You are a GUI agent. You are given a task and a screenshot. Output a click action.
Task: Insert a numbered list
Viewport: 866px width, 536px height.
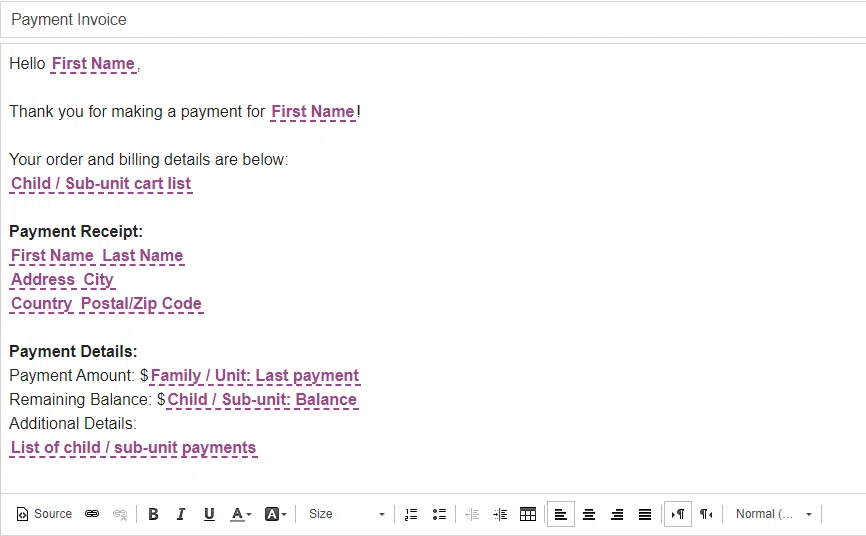tap(411, 514)
